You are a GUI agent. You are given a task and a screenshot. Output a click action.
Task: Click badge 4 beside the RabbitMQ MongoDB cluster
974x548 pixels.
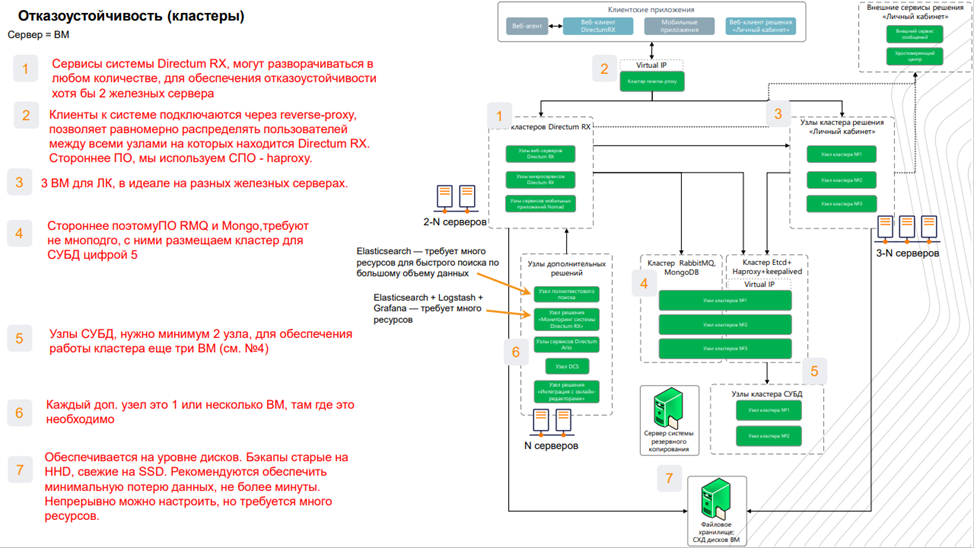point(644,283)
